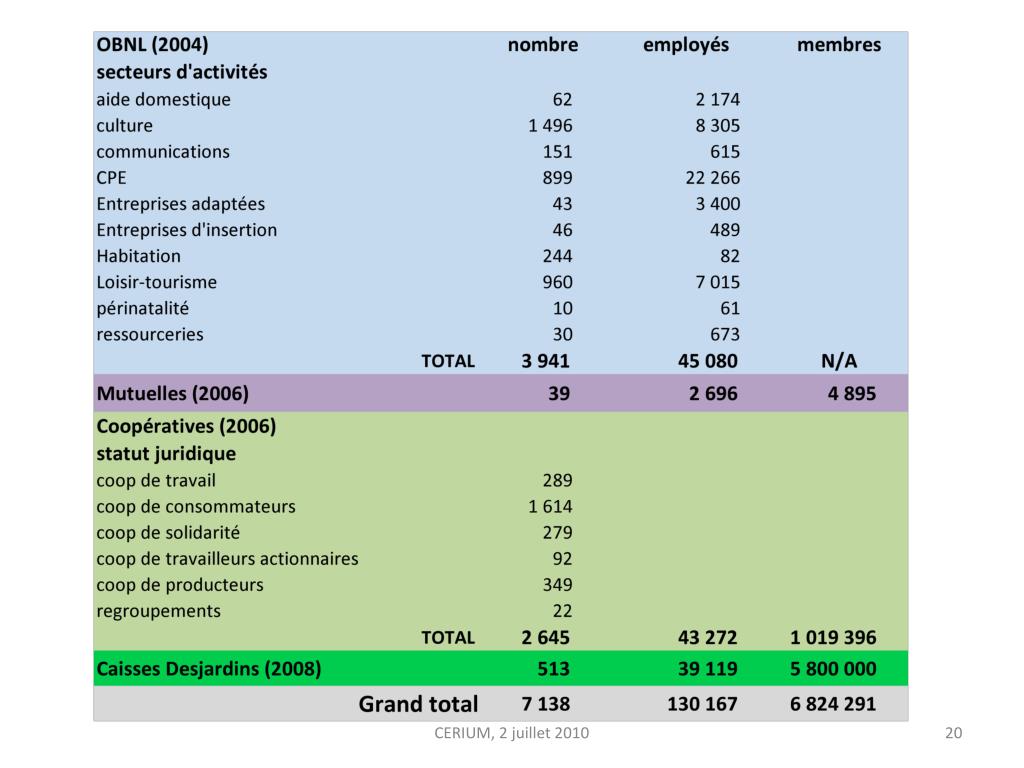
Task: Click Caisses Desjardins membres '5 800 000'
Action: (833, 669)
